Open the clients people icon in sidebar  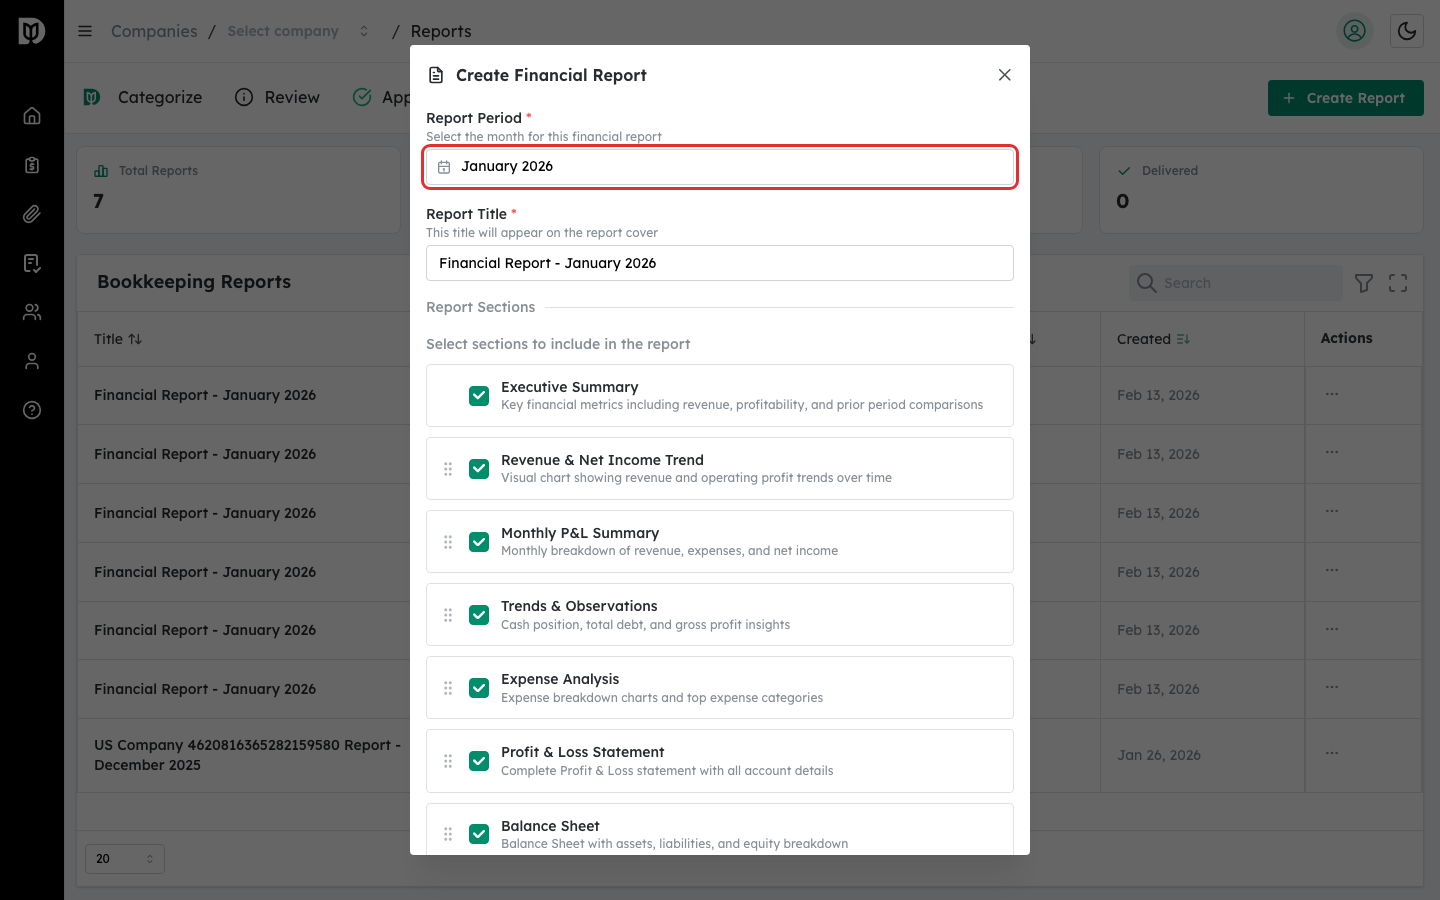pos(32,312)
